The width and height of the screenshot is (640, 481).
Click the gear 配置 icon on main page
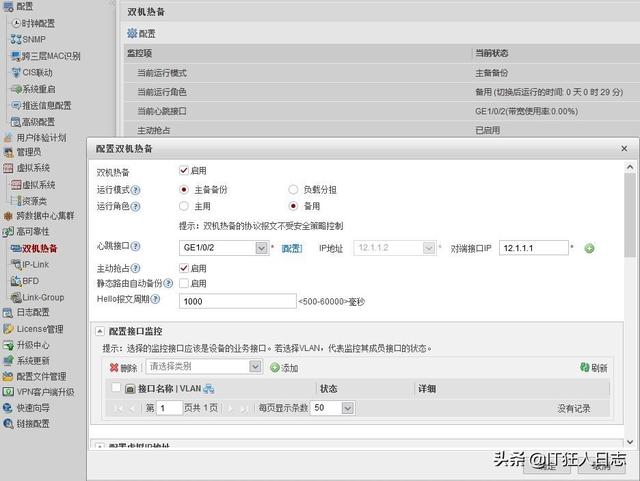pyautogui.click(x=132, y=33)
